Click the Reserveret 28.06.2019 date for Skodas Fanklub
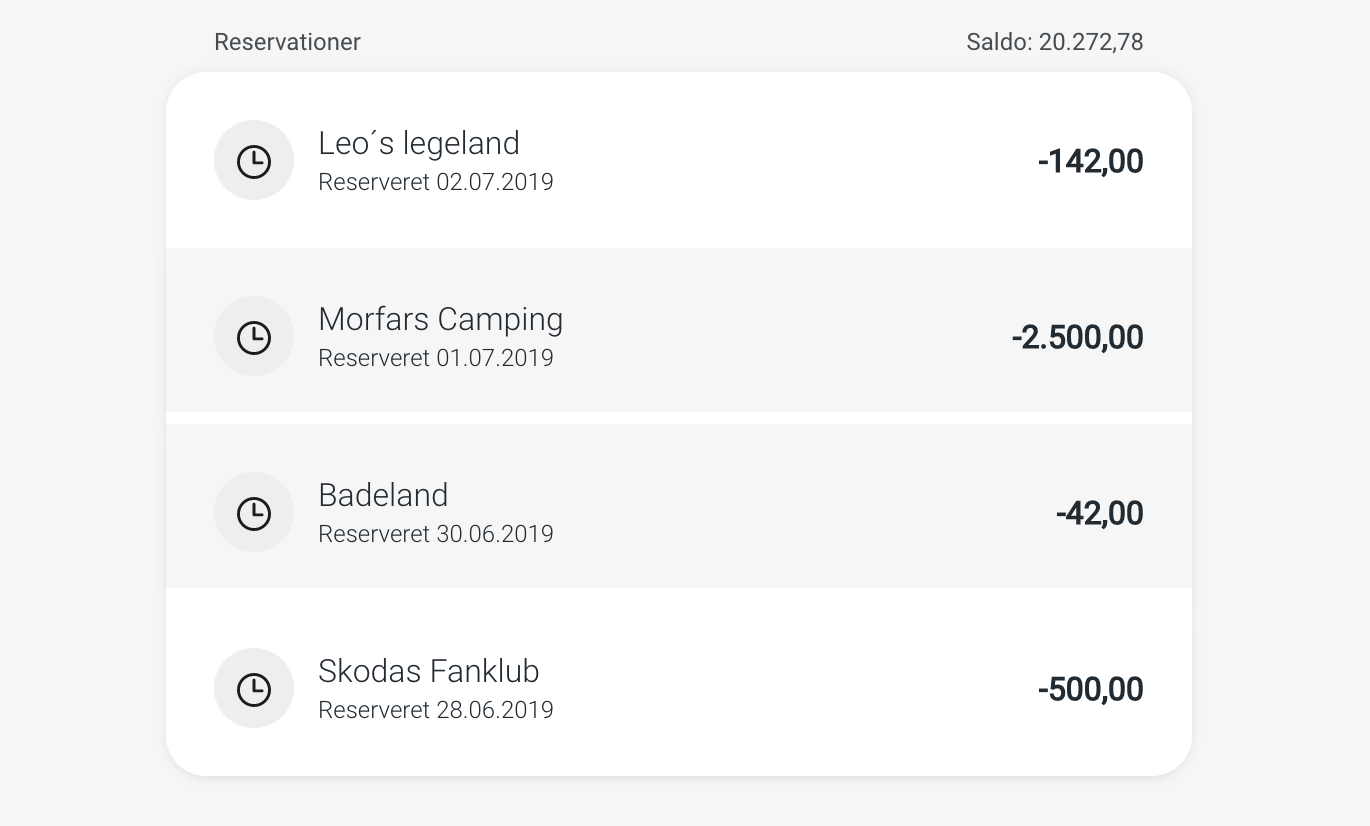Screen dimensions: 1370x826 [x=436, y=709]
